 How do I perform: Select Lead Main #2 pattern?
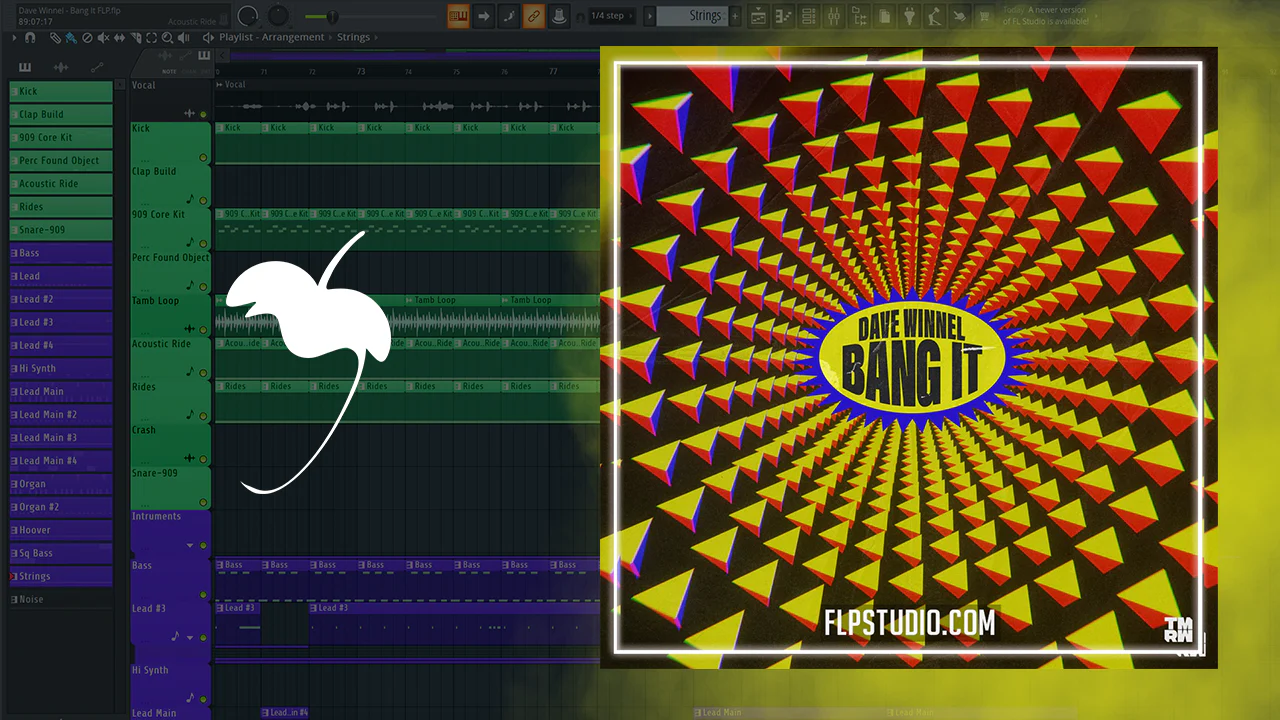pyautogui.click(x=61, y=414)
